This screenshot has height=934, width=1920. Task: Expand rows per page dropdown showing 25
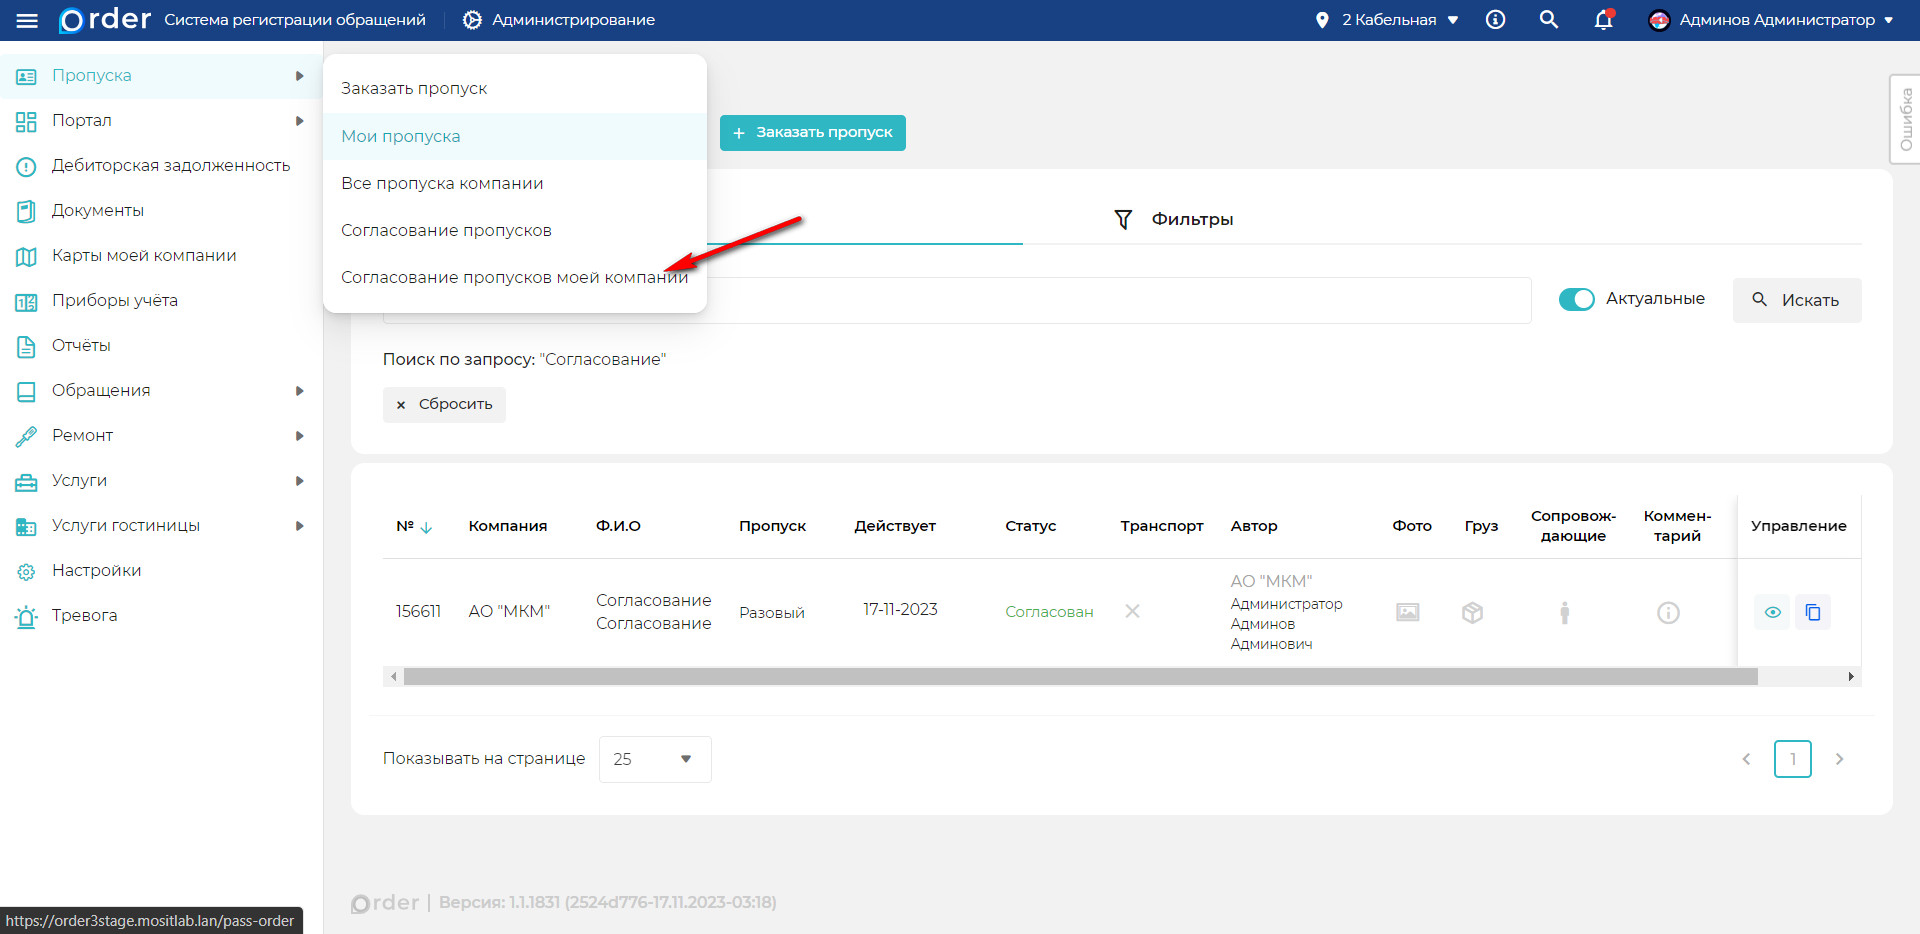point(654,759)
